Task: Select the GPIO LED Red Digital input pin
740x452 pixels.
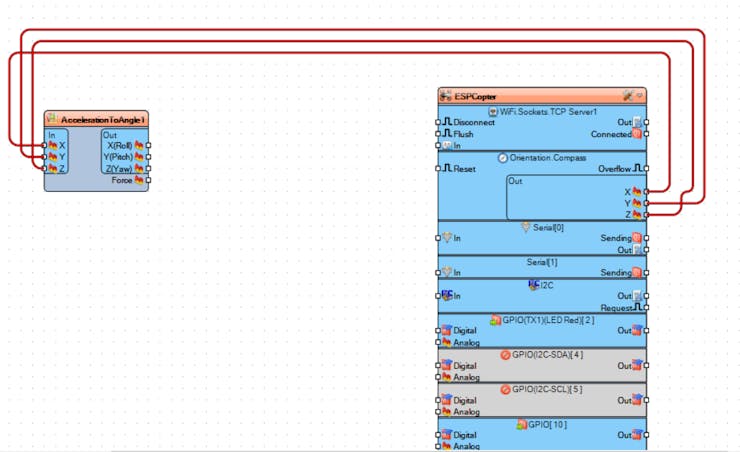Action: 438,331
